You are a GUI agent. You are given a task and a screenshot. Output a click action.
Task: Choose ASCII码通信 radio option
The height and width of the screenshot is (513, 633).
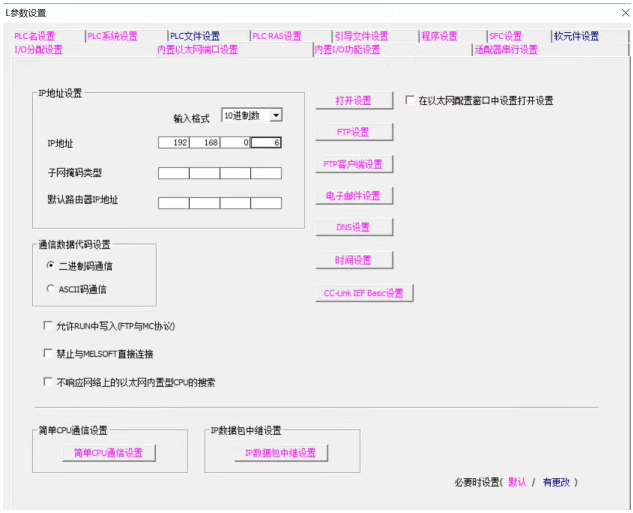pos(50,289)
